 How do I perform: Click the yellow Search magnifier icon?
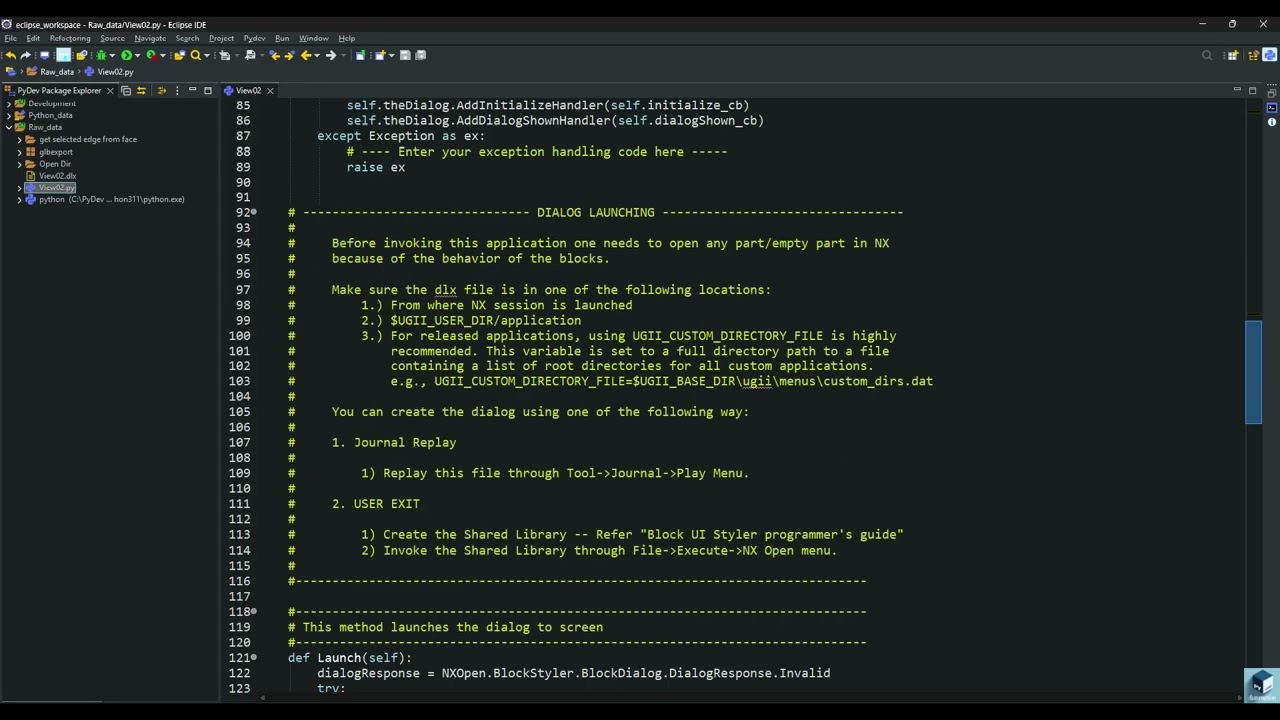pyautogui.click(x=195, y=55)
